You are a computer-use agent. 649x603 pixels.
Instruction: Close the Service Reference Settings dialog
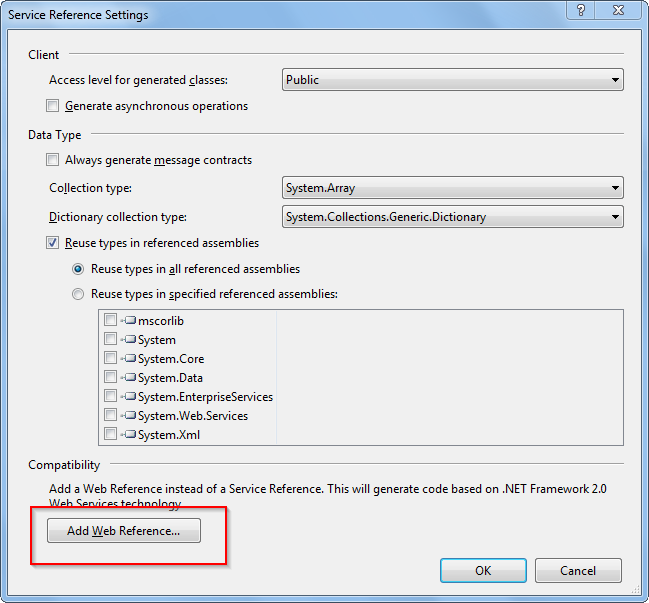[x=618, y=10]
